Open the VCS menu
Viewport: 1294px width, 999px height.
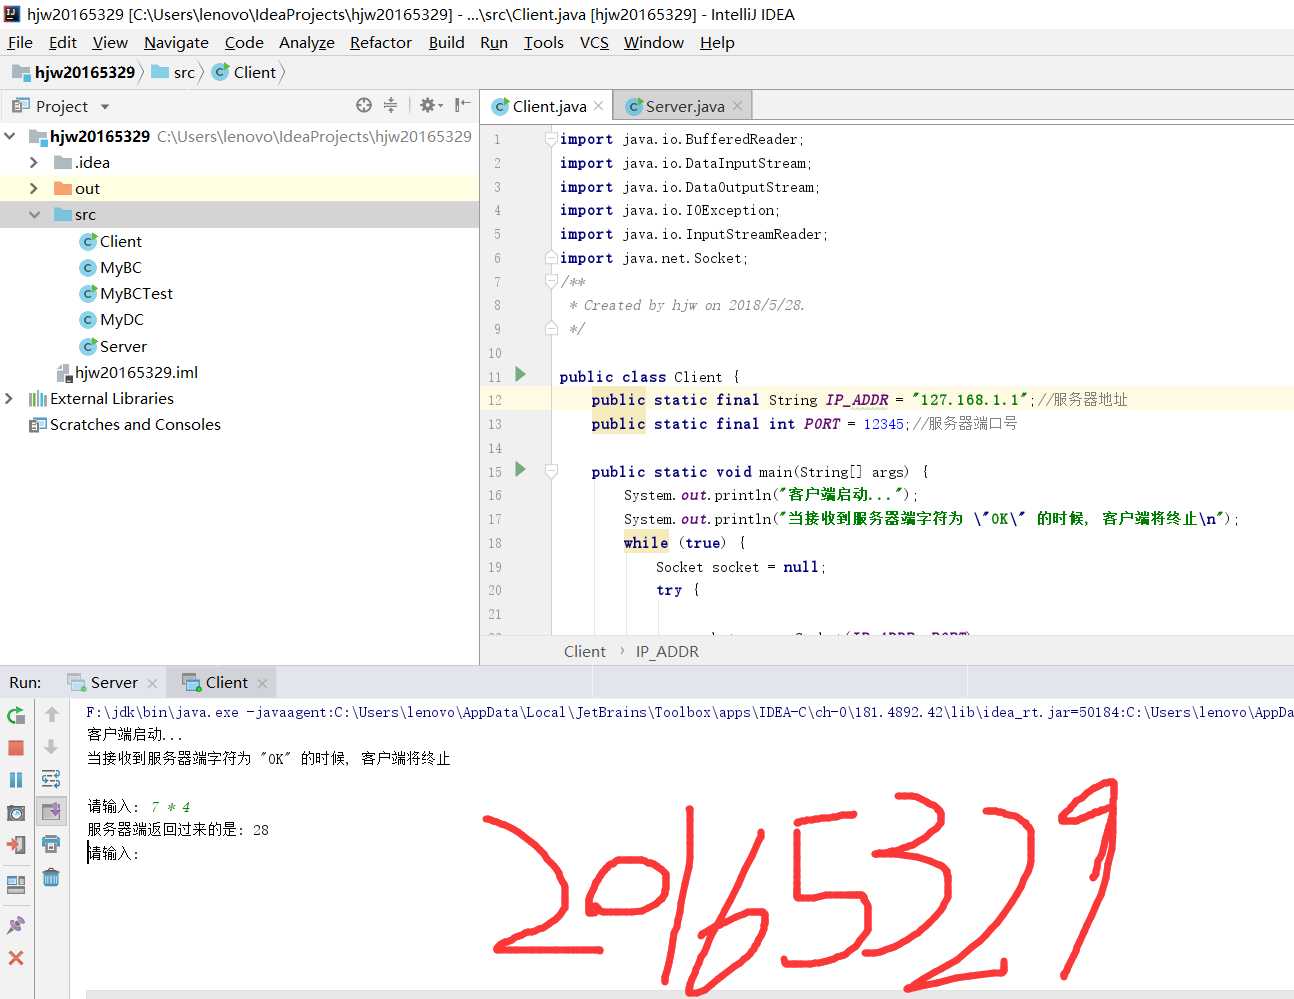pyautogui.click(x=594, y=42)
